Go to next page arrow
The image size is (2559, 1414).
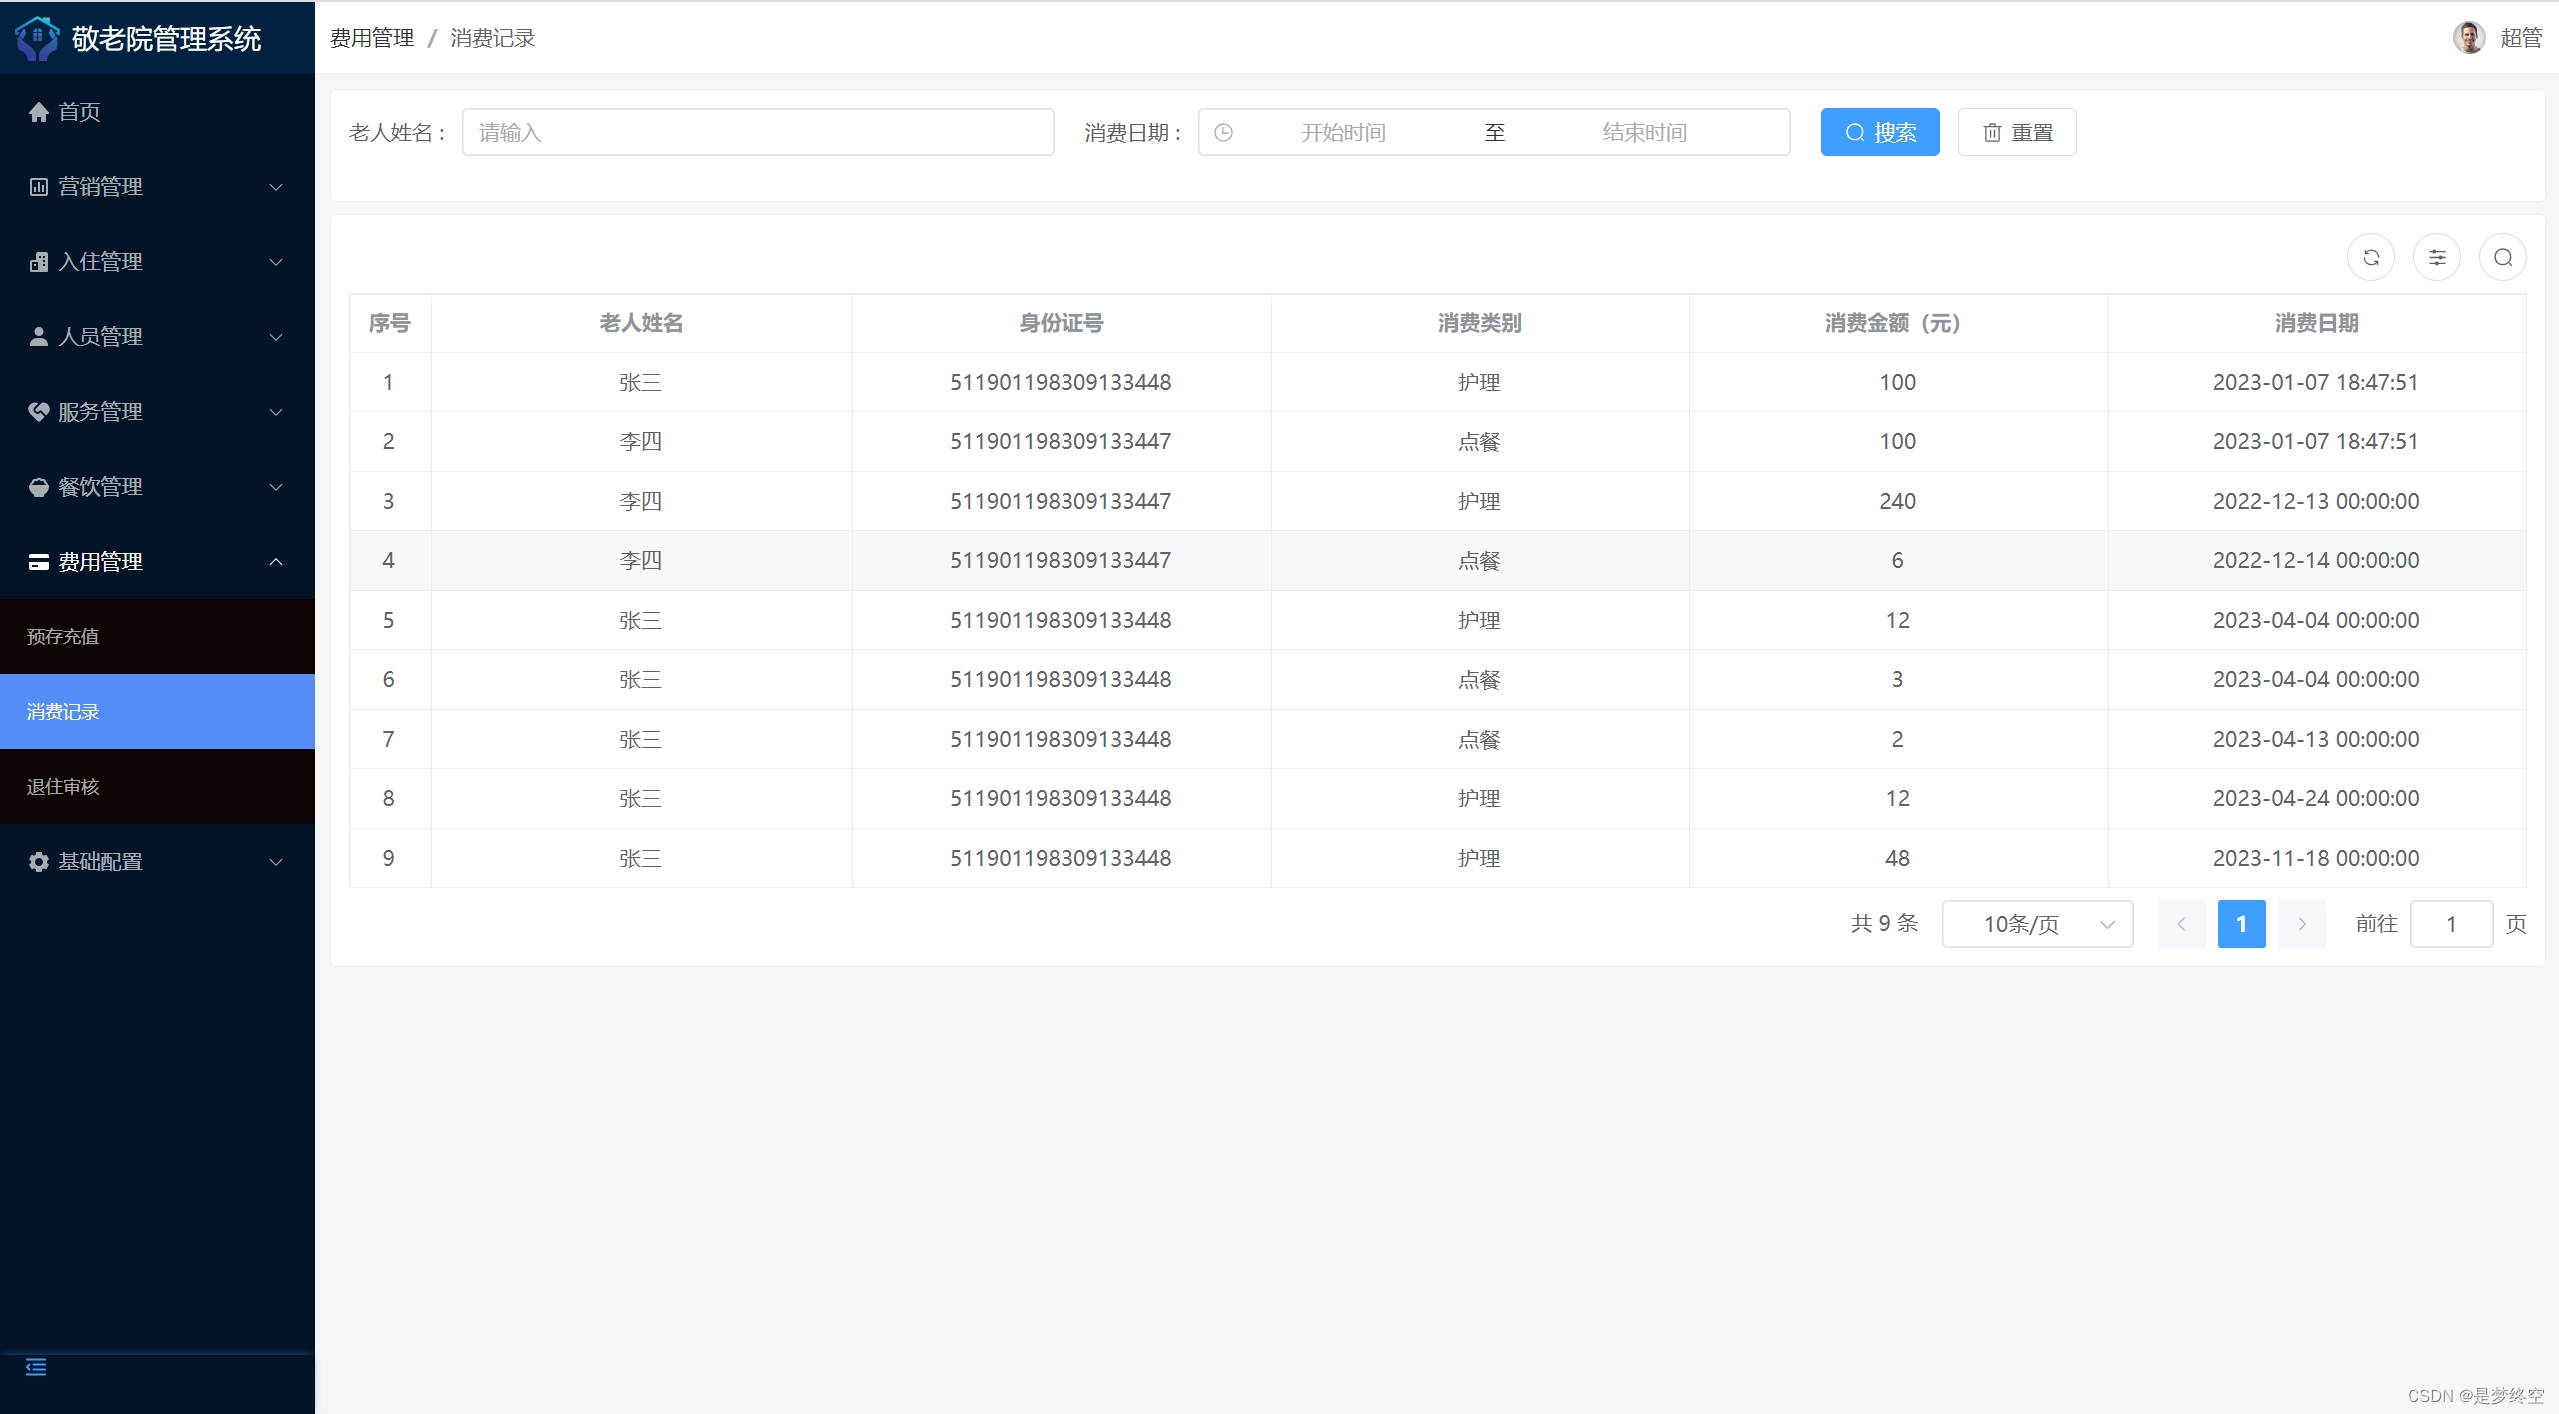[2302, 924]
